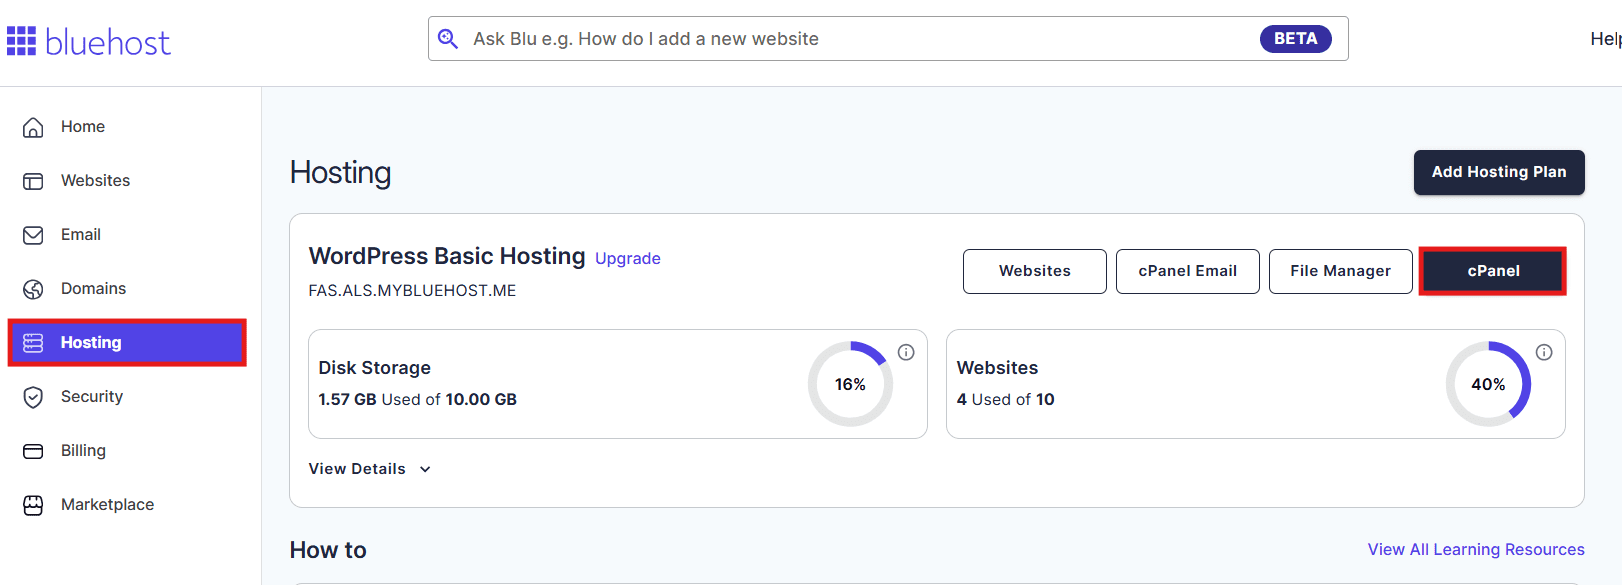Click the BETA badge in search bar
Image resolution: width=1622 pixels, height=585 pixels.
[1296, 39]
